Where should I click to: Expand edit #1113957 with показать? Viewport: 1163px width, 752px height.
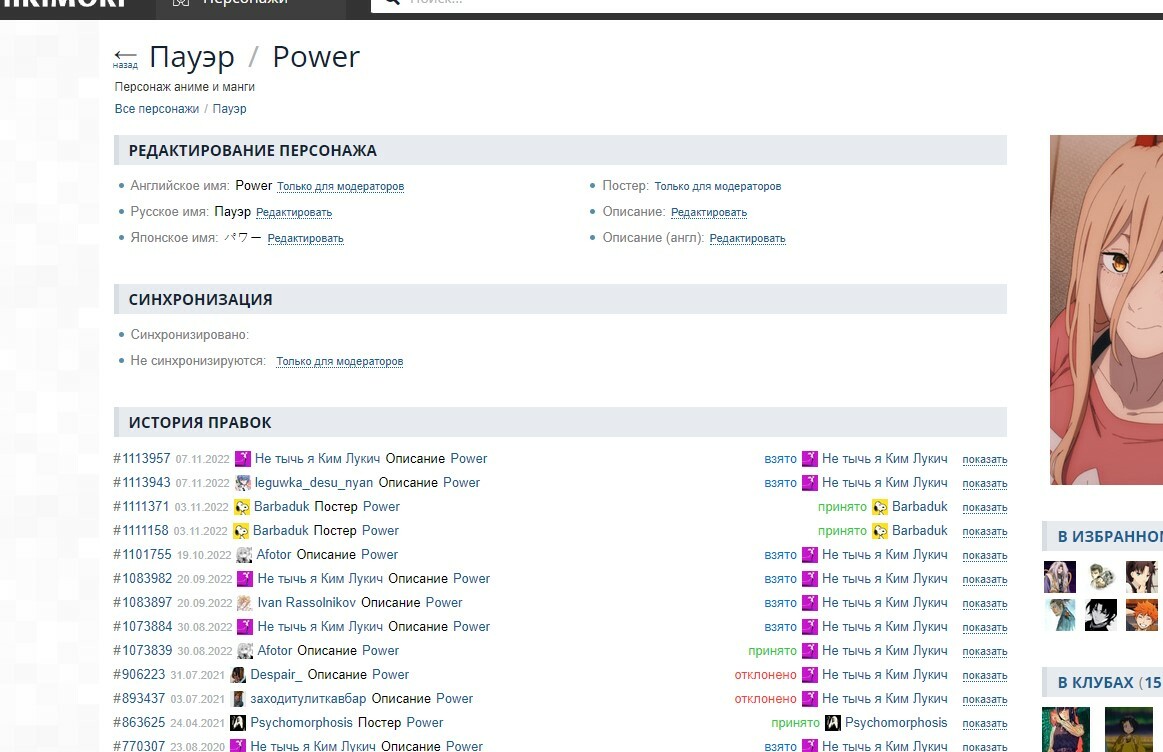(984, 460)
